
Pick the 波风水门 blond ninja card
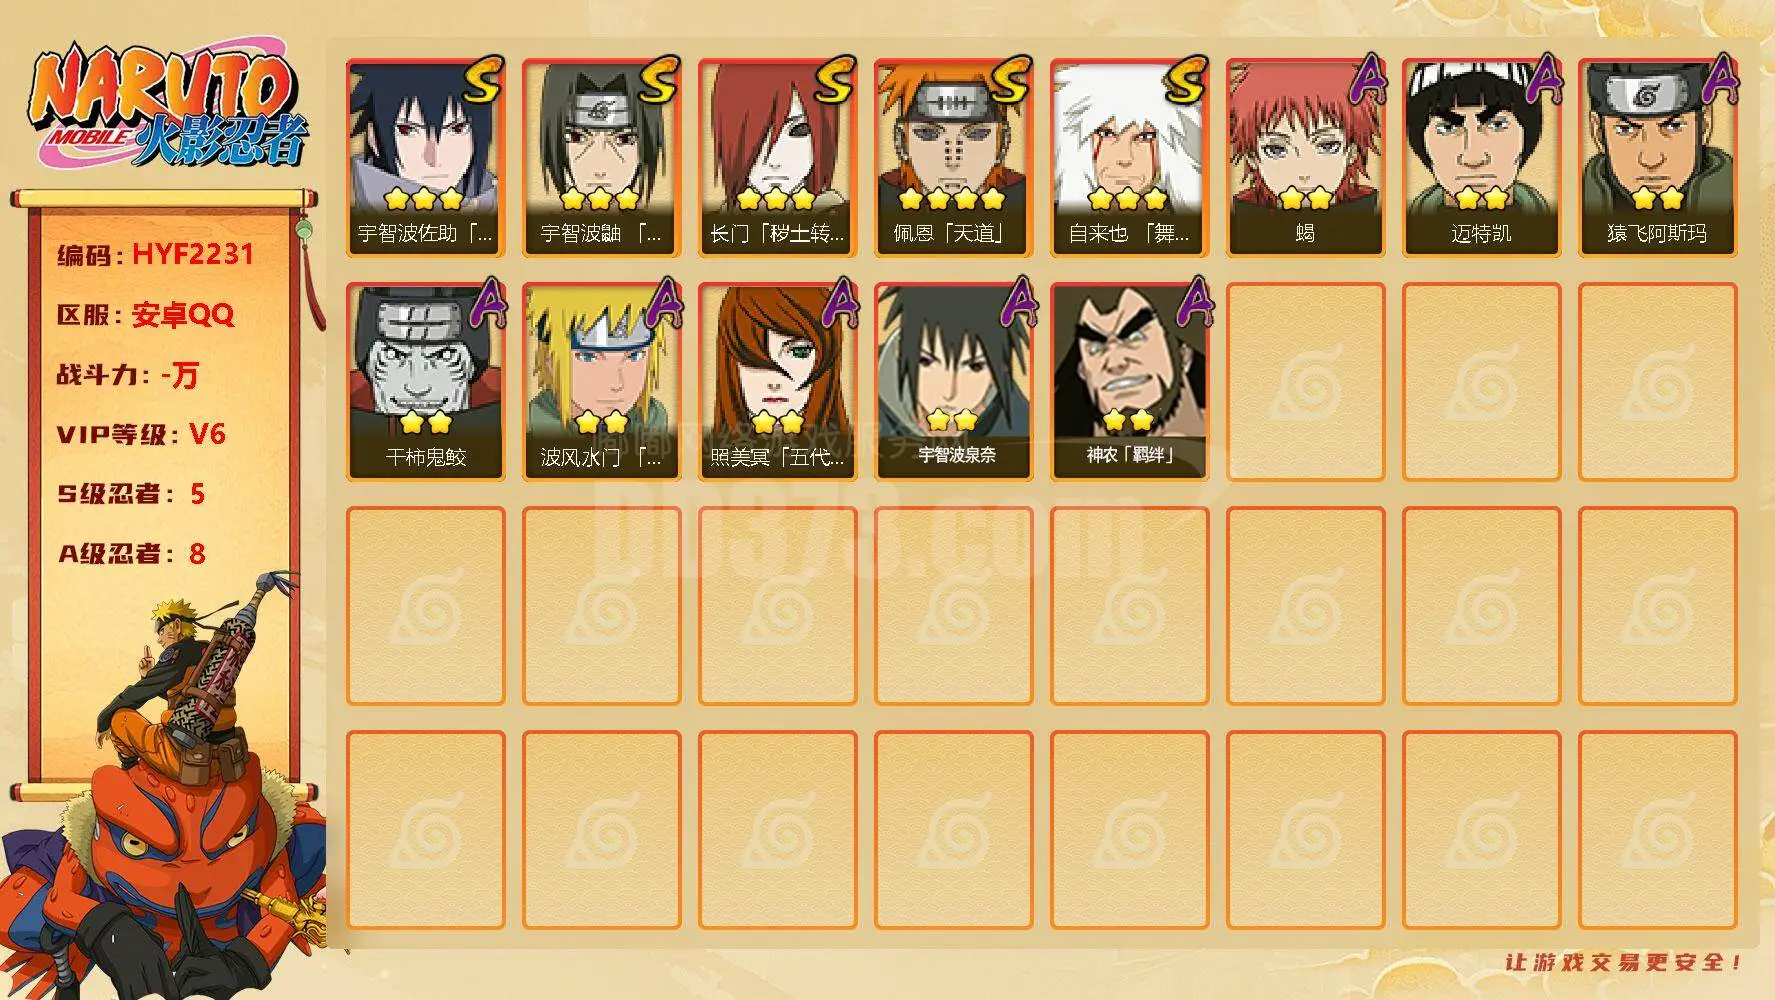[601, 382]
